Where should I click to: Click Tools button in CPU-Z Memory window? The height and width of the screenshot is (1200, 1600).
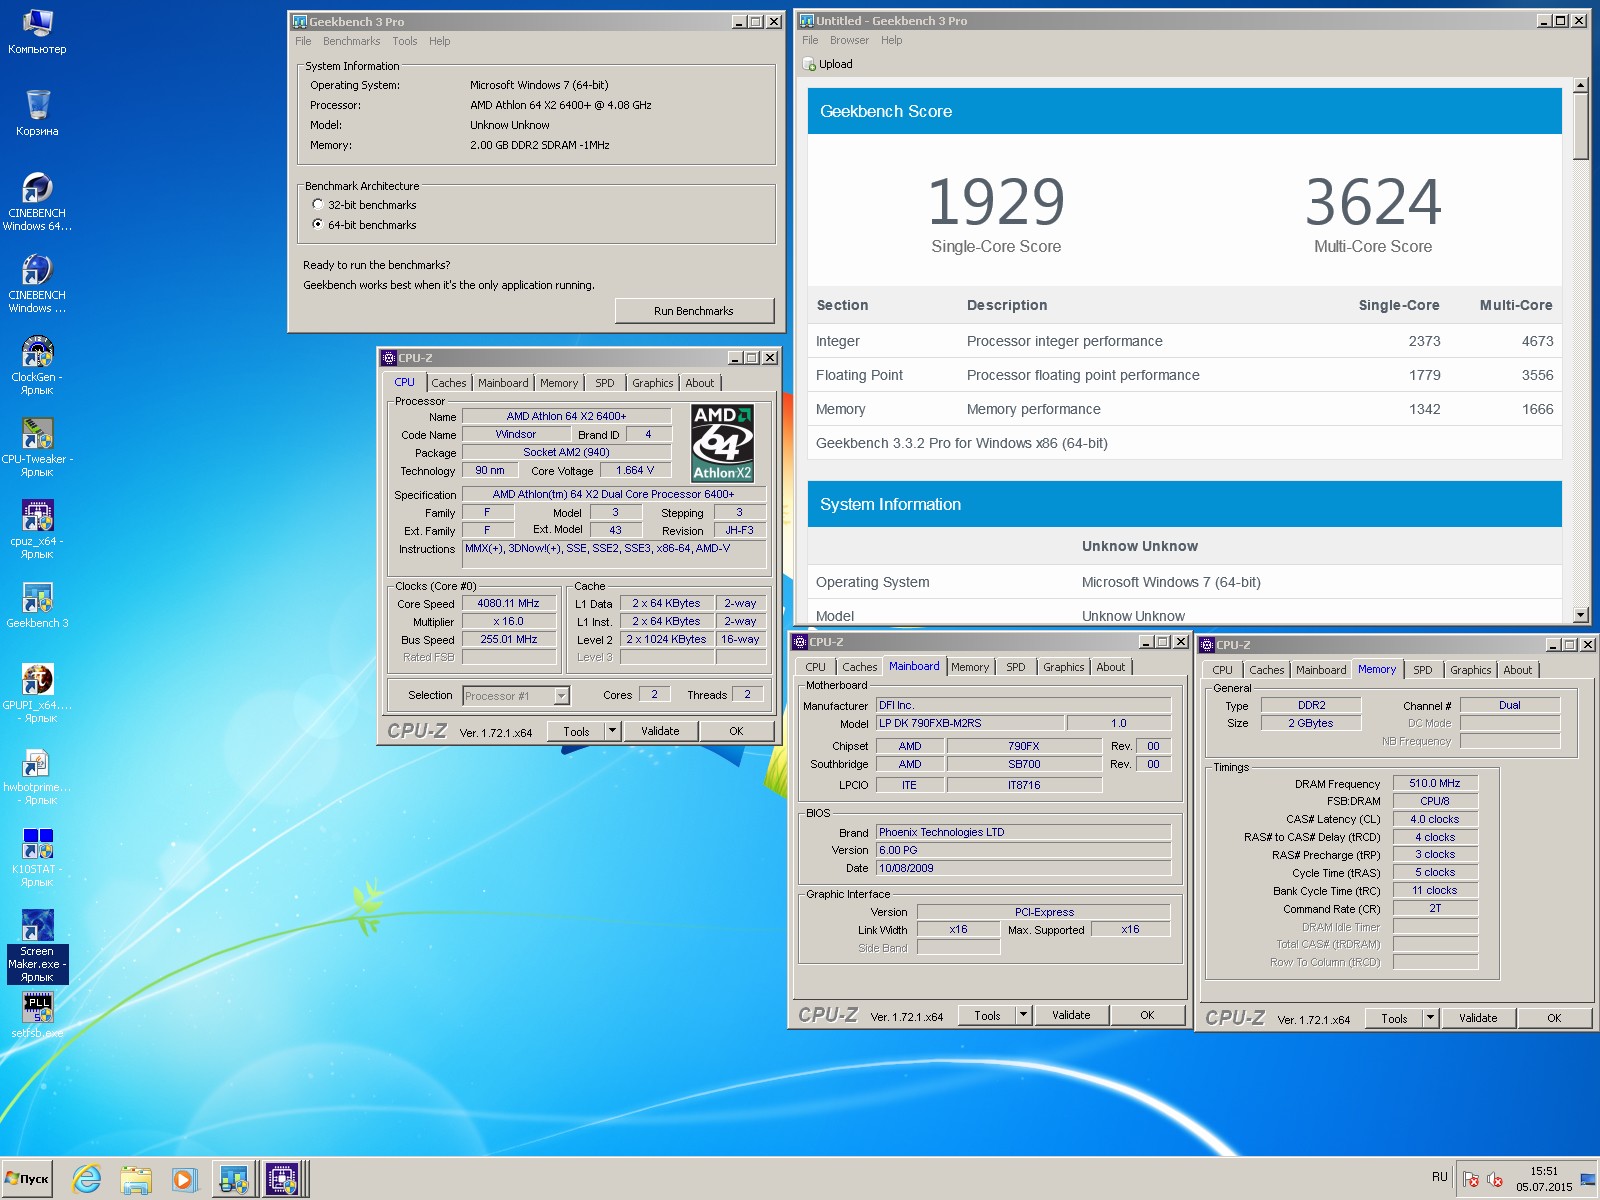[x=1394, y=1018]
